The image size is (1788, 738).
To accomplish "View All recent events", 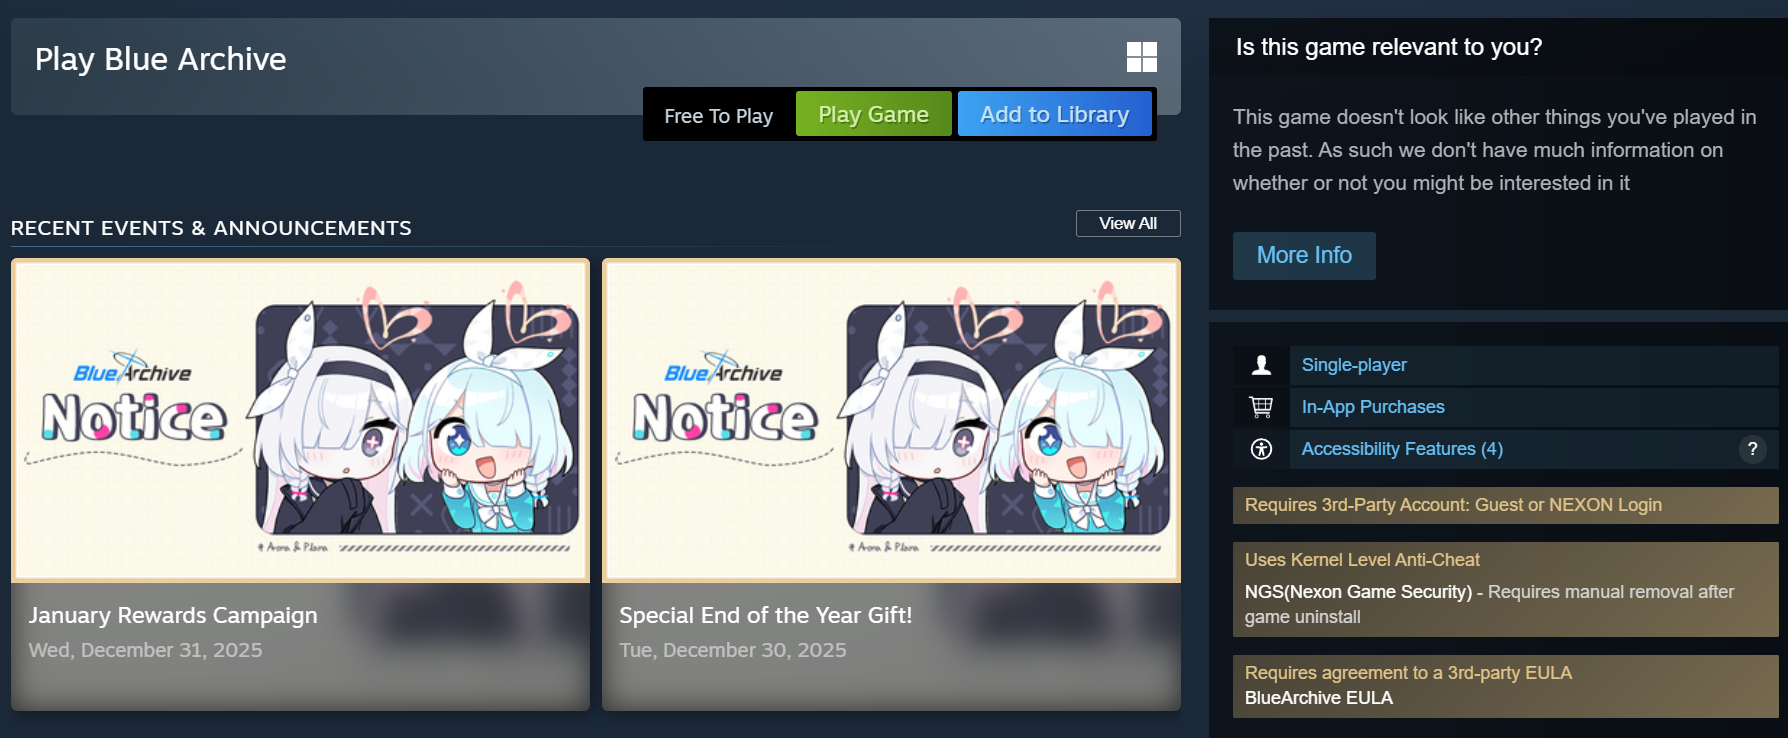I will (x=1128, y=223).
